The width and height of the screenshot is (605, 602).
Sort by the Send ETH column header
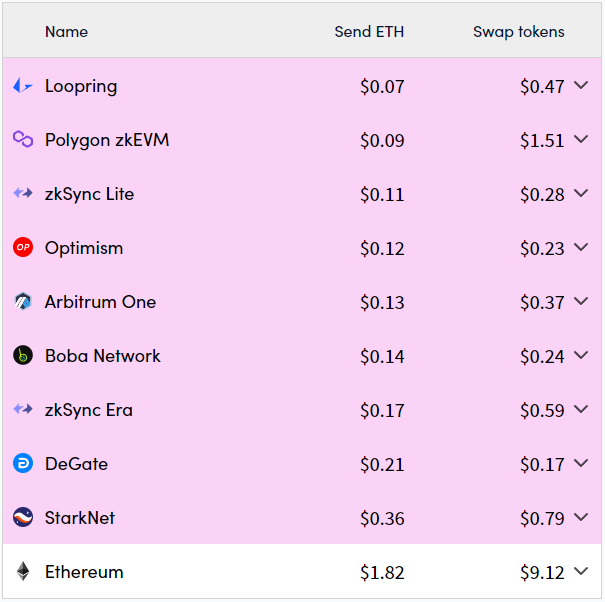369,32
